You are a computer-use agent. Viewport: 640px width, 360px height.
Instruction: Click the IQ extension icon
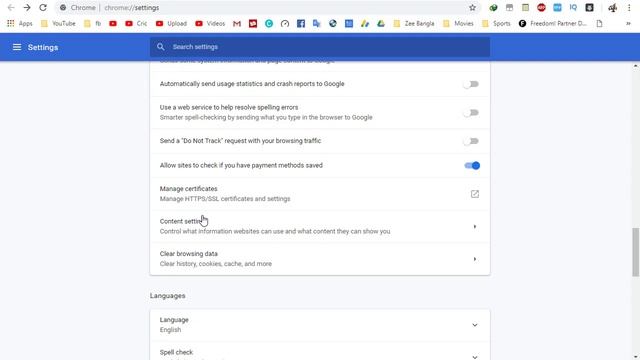573,8
